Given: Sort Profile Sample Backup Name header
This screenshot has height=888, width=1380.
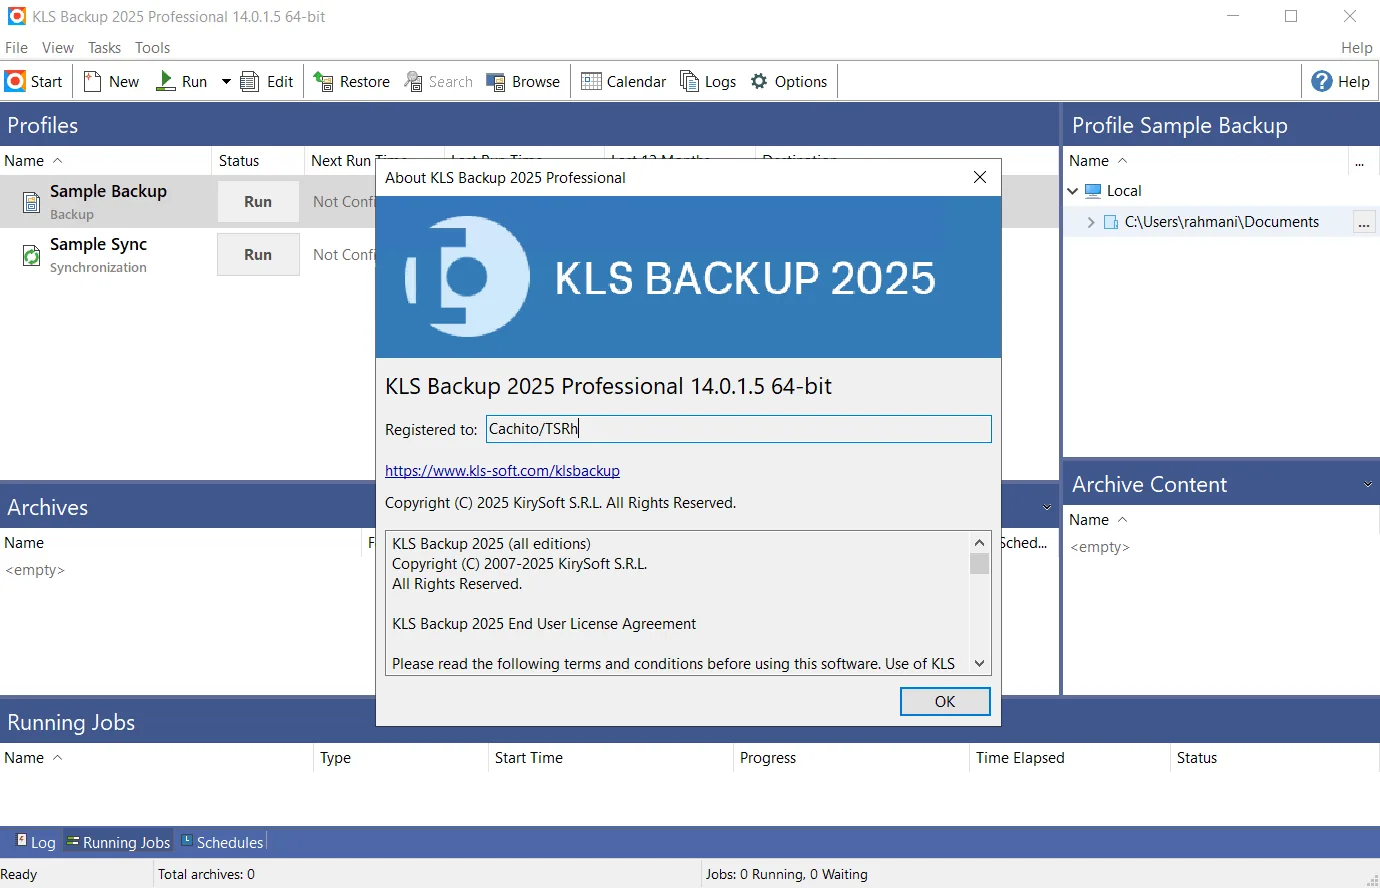Looking at the screenshot, I should coord(1205,160).
